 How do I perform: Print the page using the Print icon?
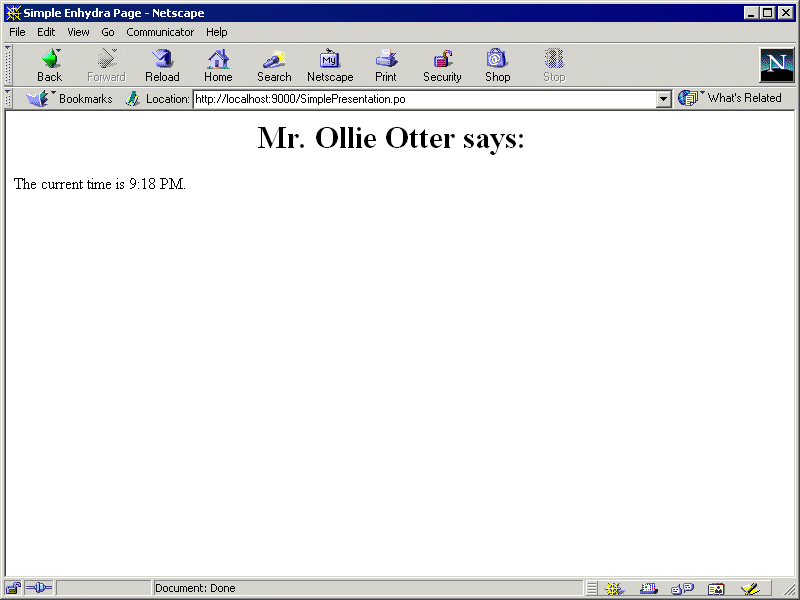pyautogui.click(x=386, y=65)
